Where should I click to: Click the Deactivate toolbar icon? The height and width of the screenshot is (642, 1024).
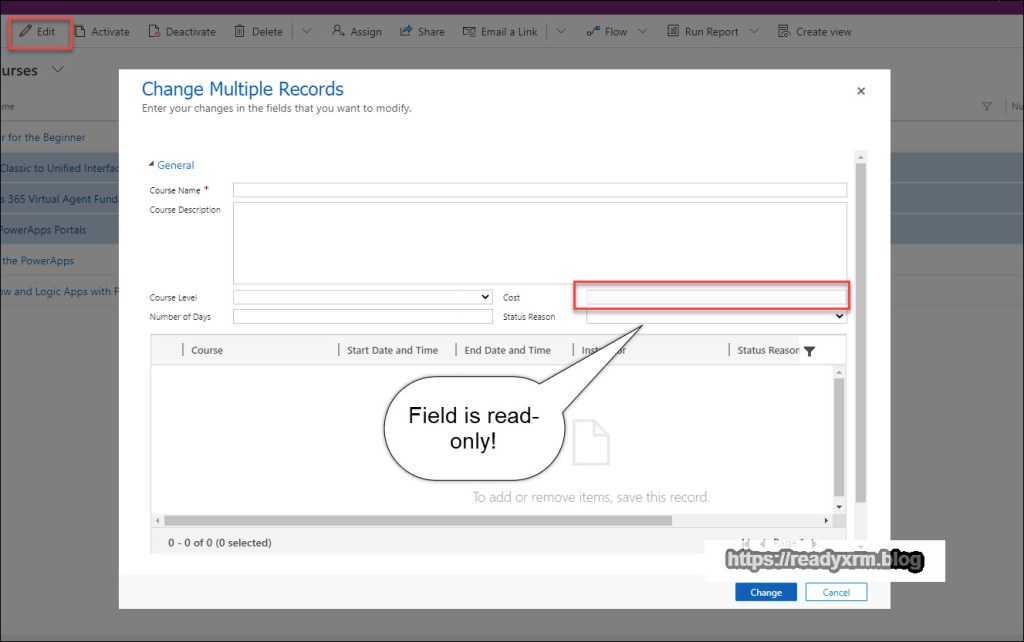click(x=154, y=32)
